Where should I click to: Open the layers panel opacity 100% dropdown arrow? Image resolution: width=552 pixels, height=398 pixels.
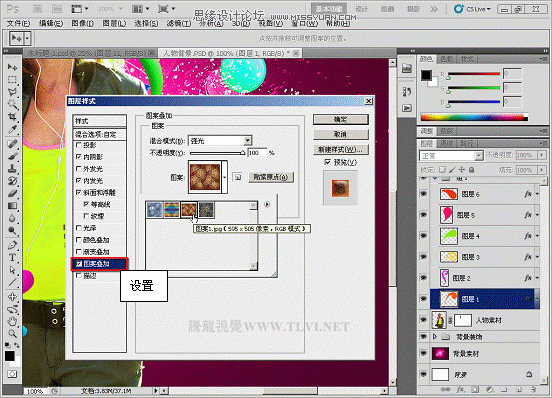(x=542, y=155)
